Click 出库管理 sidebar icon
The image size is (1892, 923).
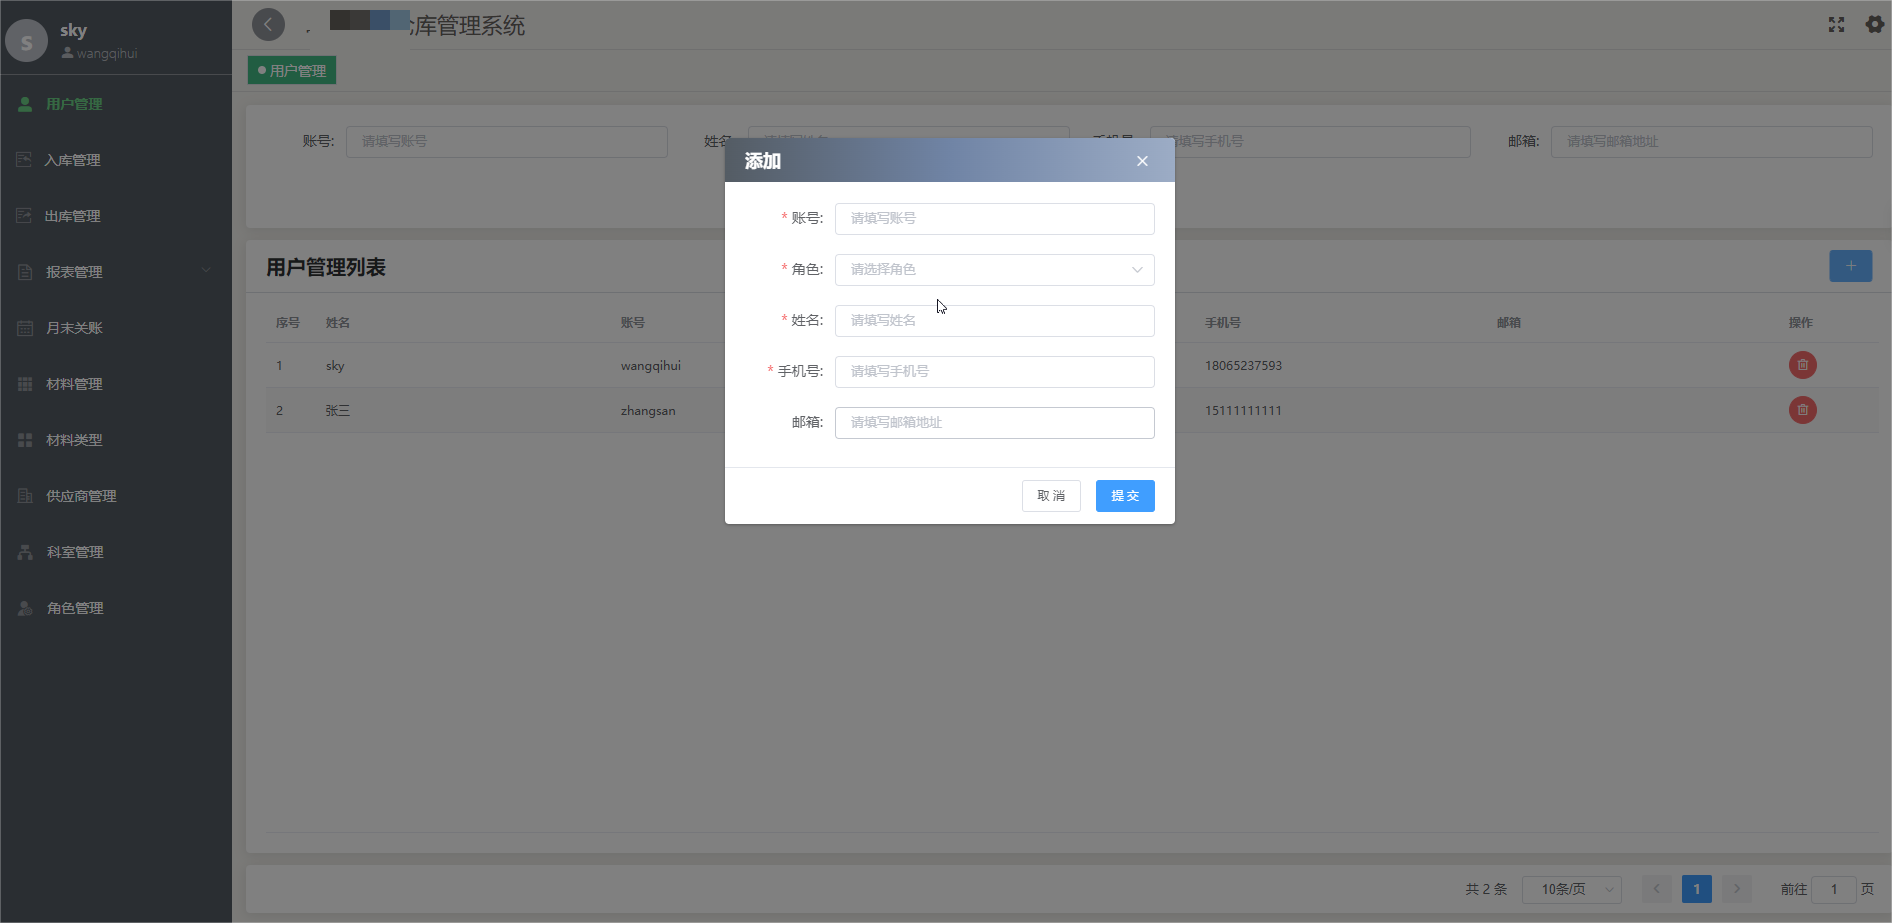point(25,216)
